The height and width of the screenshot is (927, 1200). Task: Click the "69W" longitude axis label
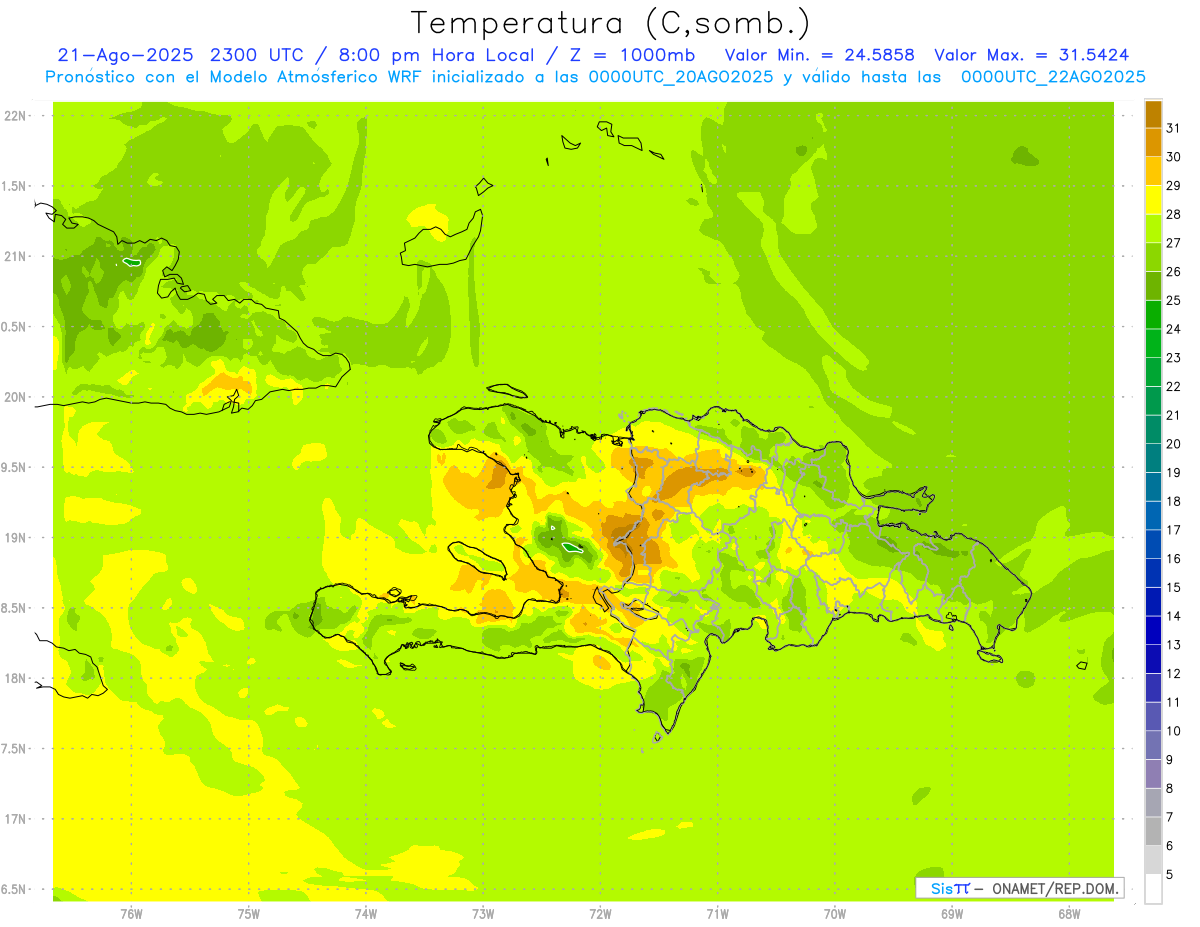952,913
